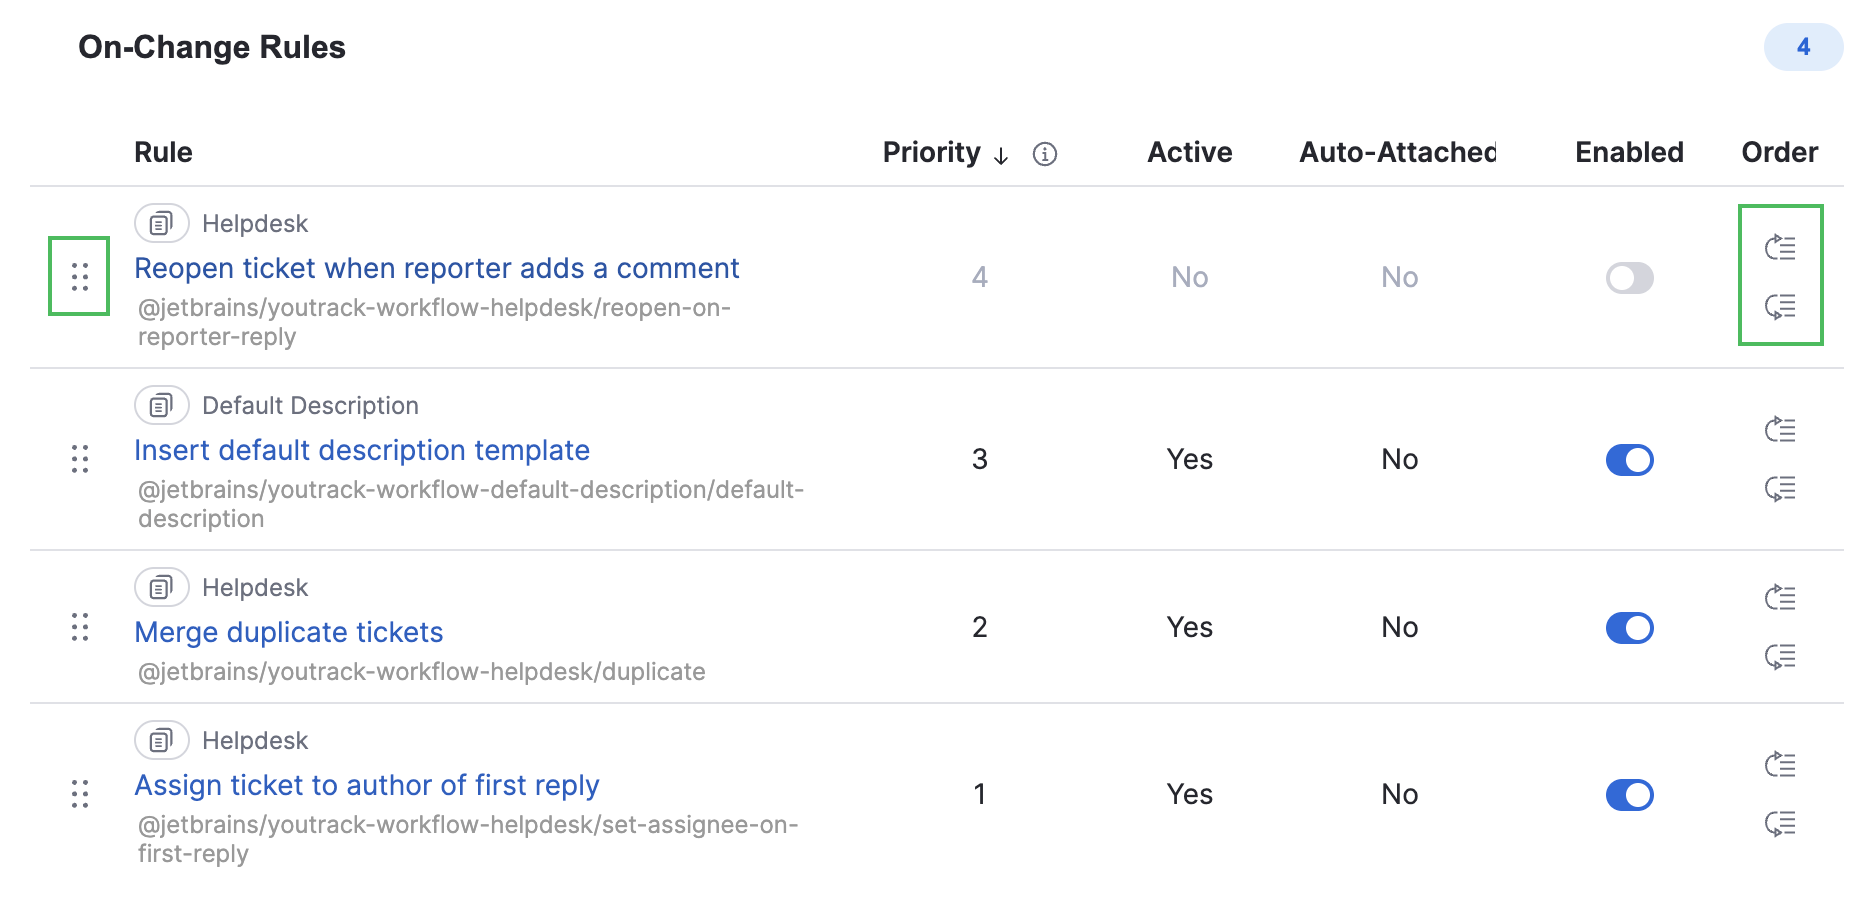Click Default Description workflow icon
Viewport: 1874px width, 914px height.
click(x=161, y=406)
